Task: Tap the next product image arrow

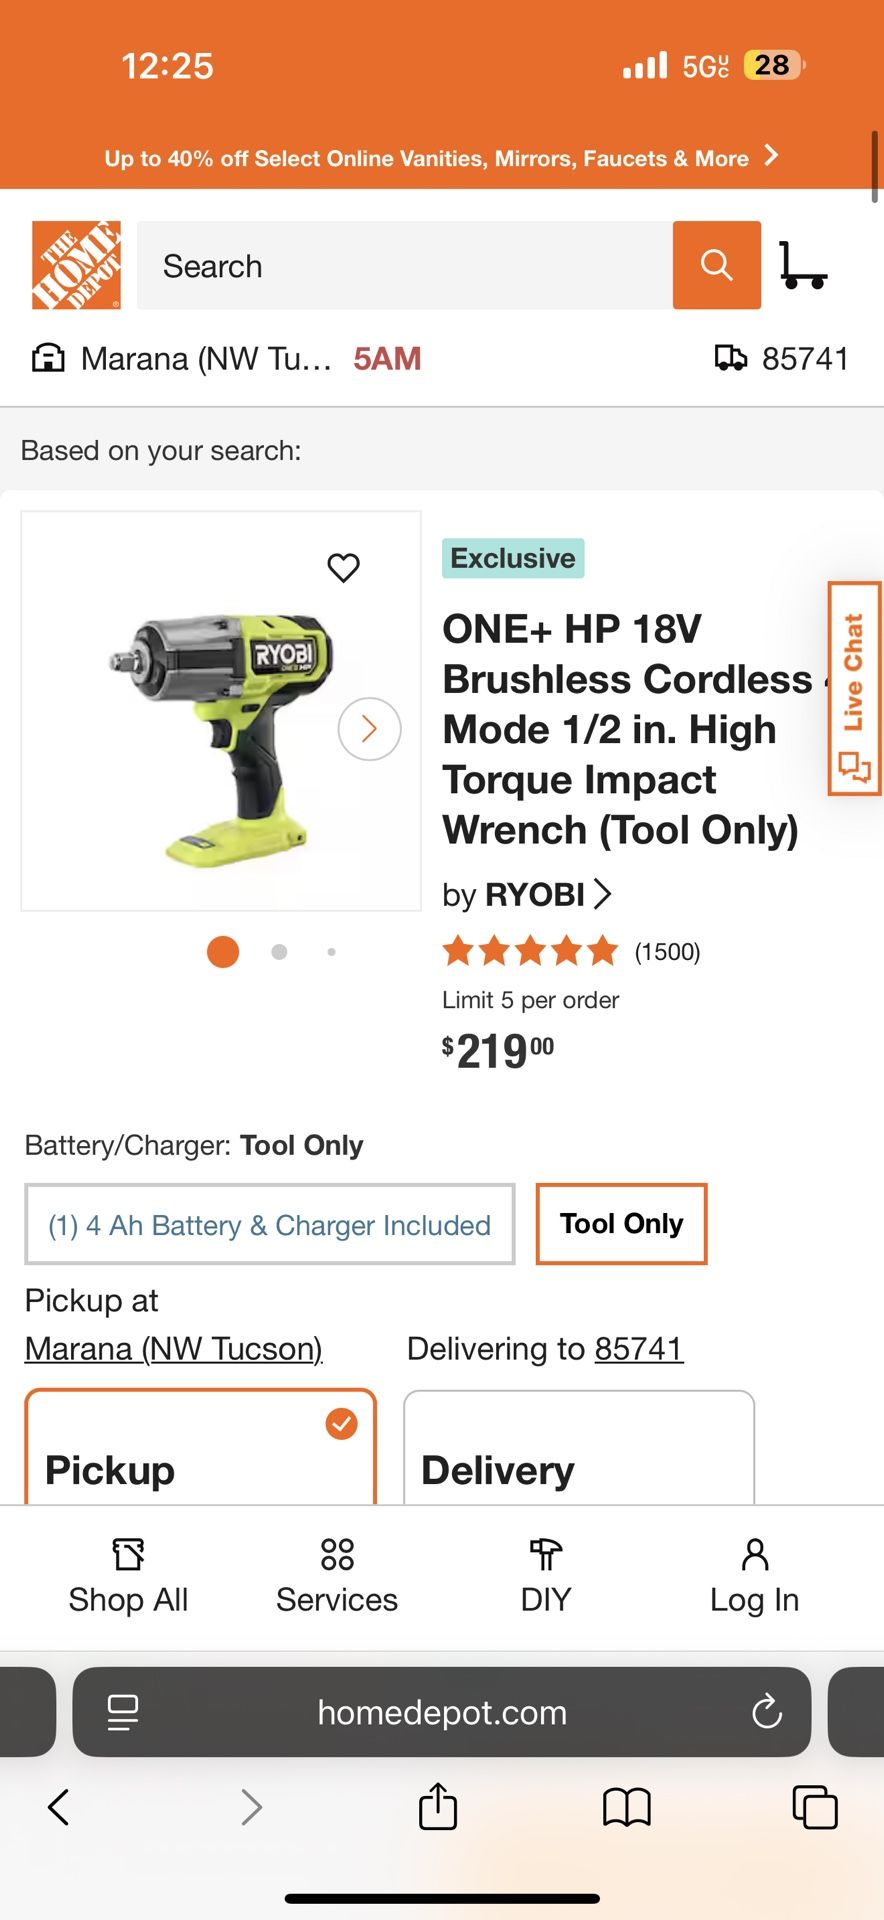Action: (369, 729)
